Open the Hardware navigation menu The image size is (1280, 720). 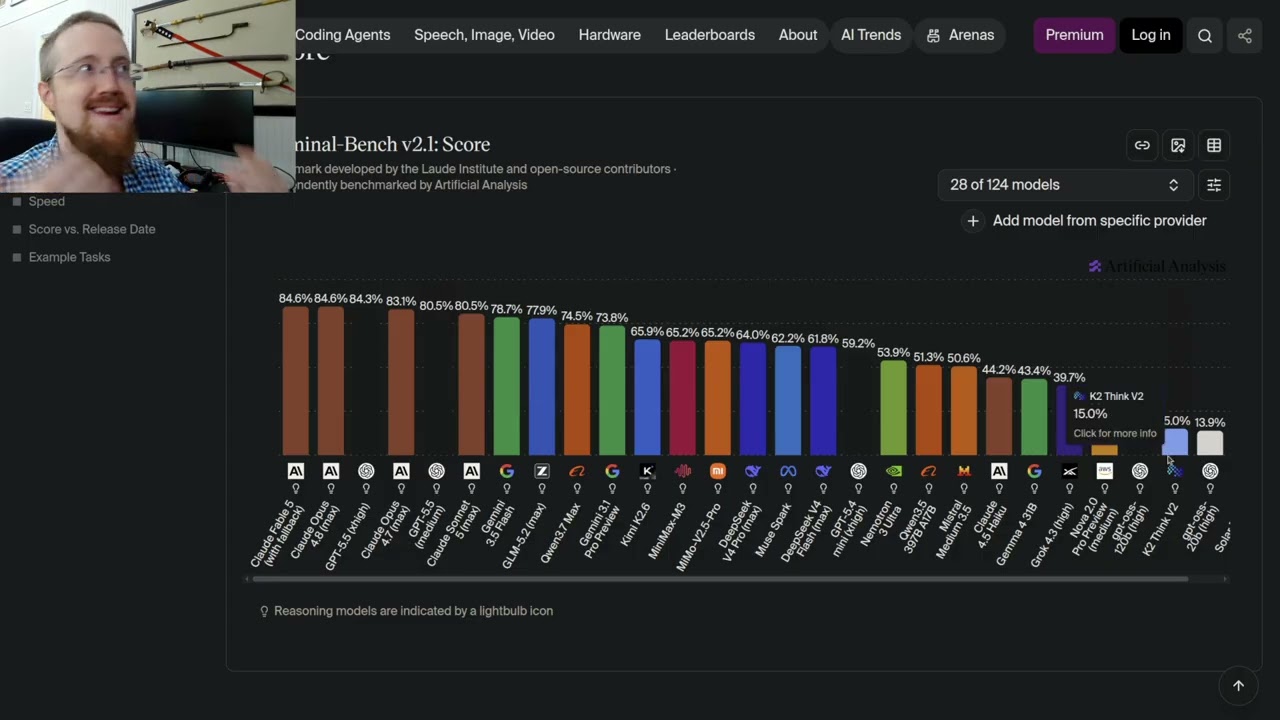click(610, 35)
